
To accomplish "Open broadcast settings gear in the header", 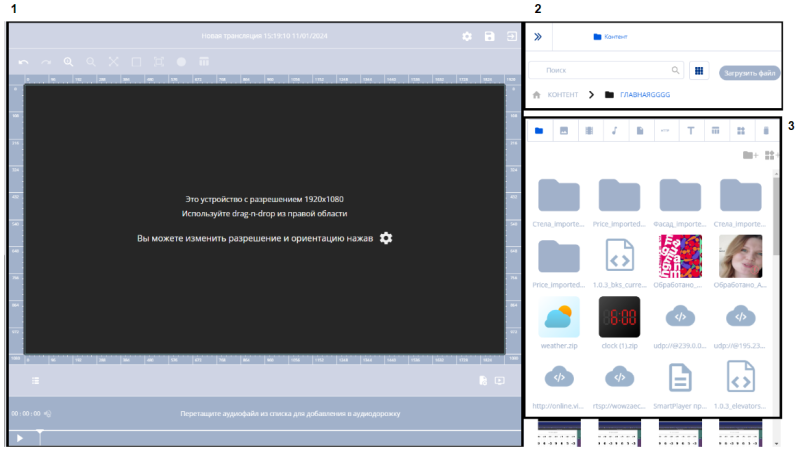I will tap(467, 37).
